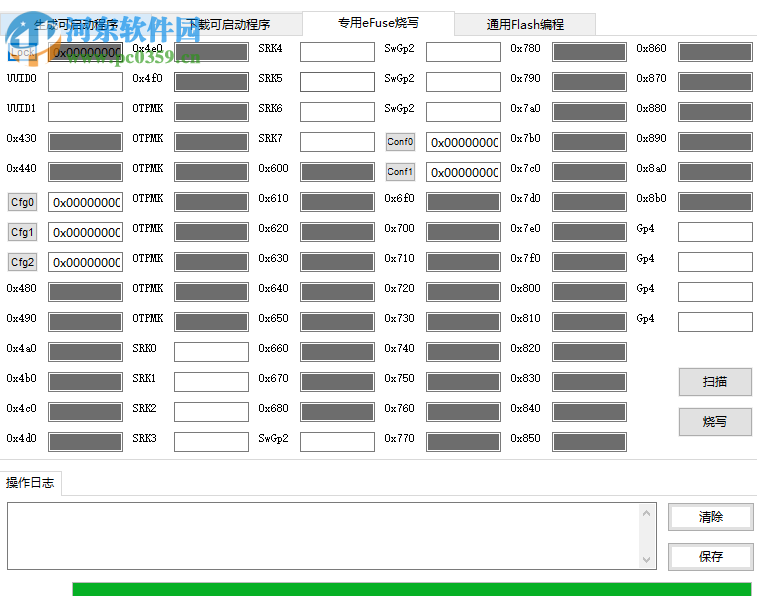This screenshot has height=596, width=757.
Task: Click the log scrollbar up arrow
Action: tap(646, 513)
